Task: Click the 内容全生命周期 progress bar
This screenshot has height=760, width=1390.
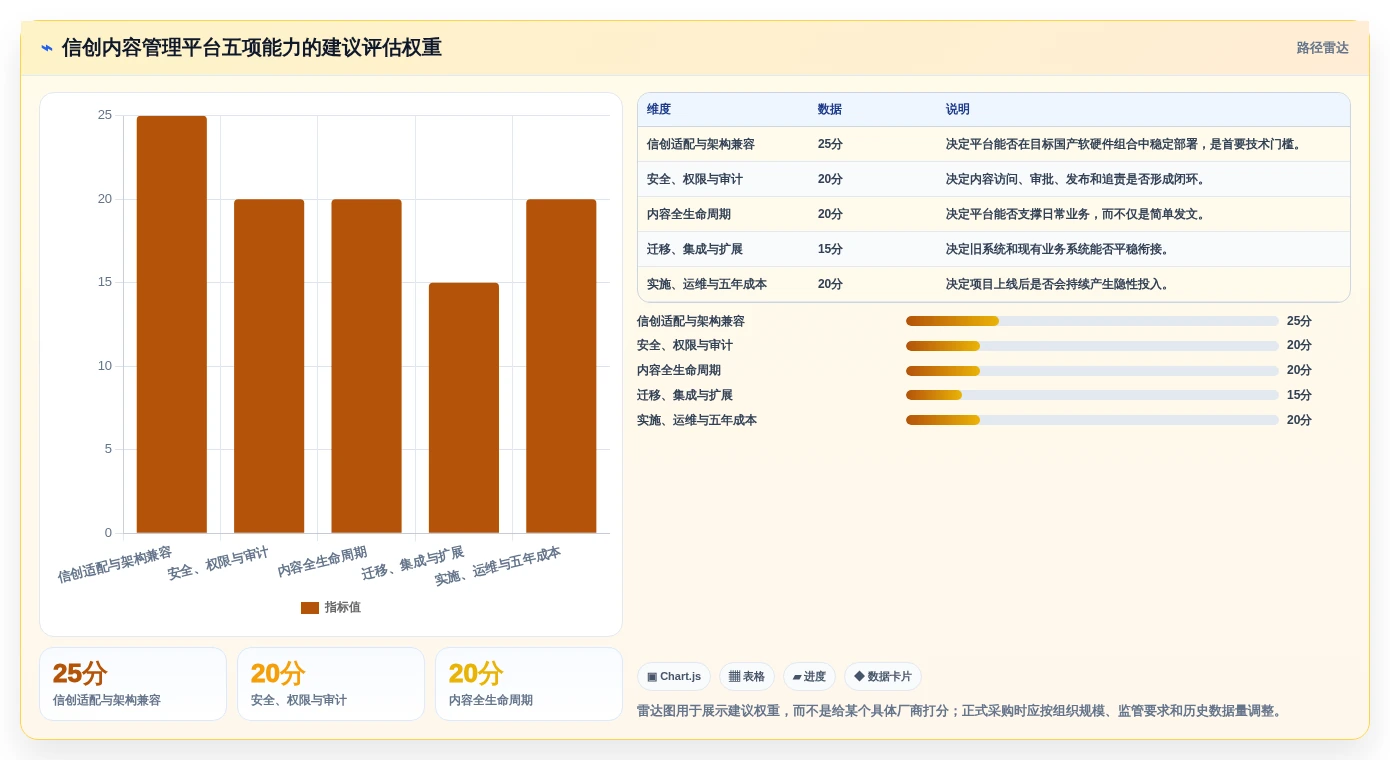Action: (x=1092, y=371)
